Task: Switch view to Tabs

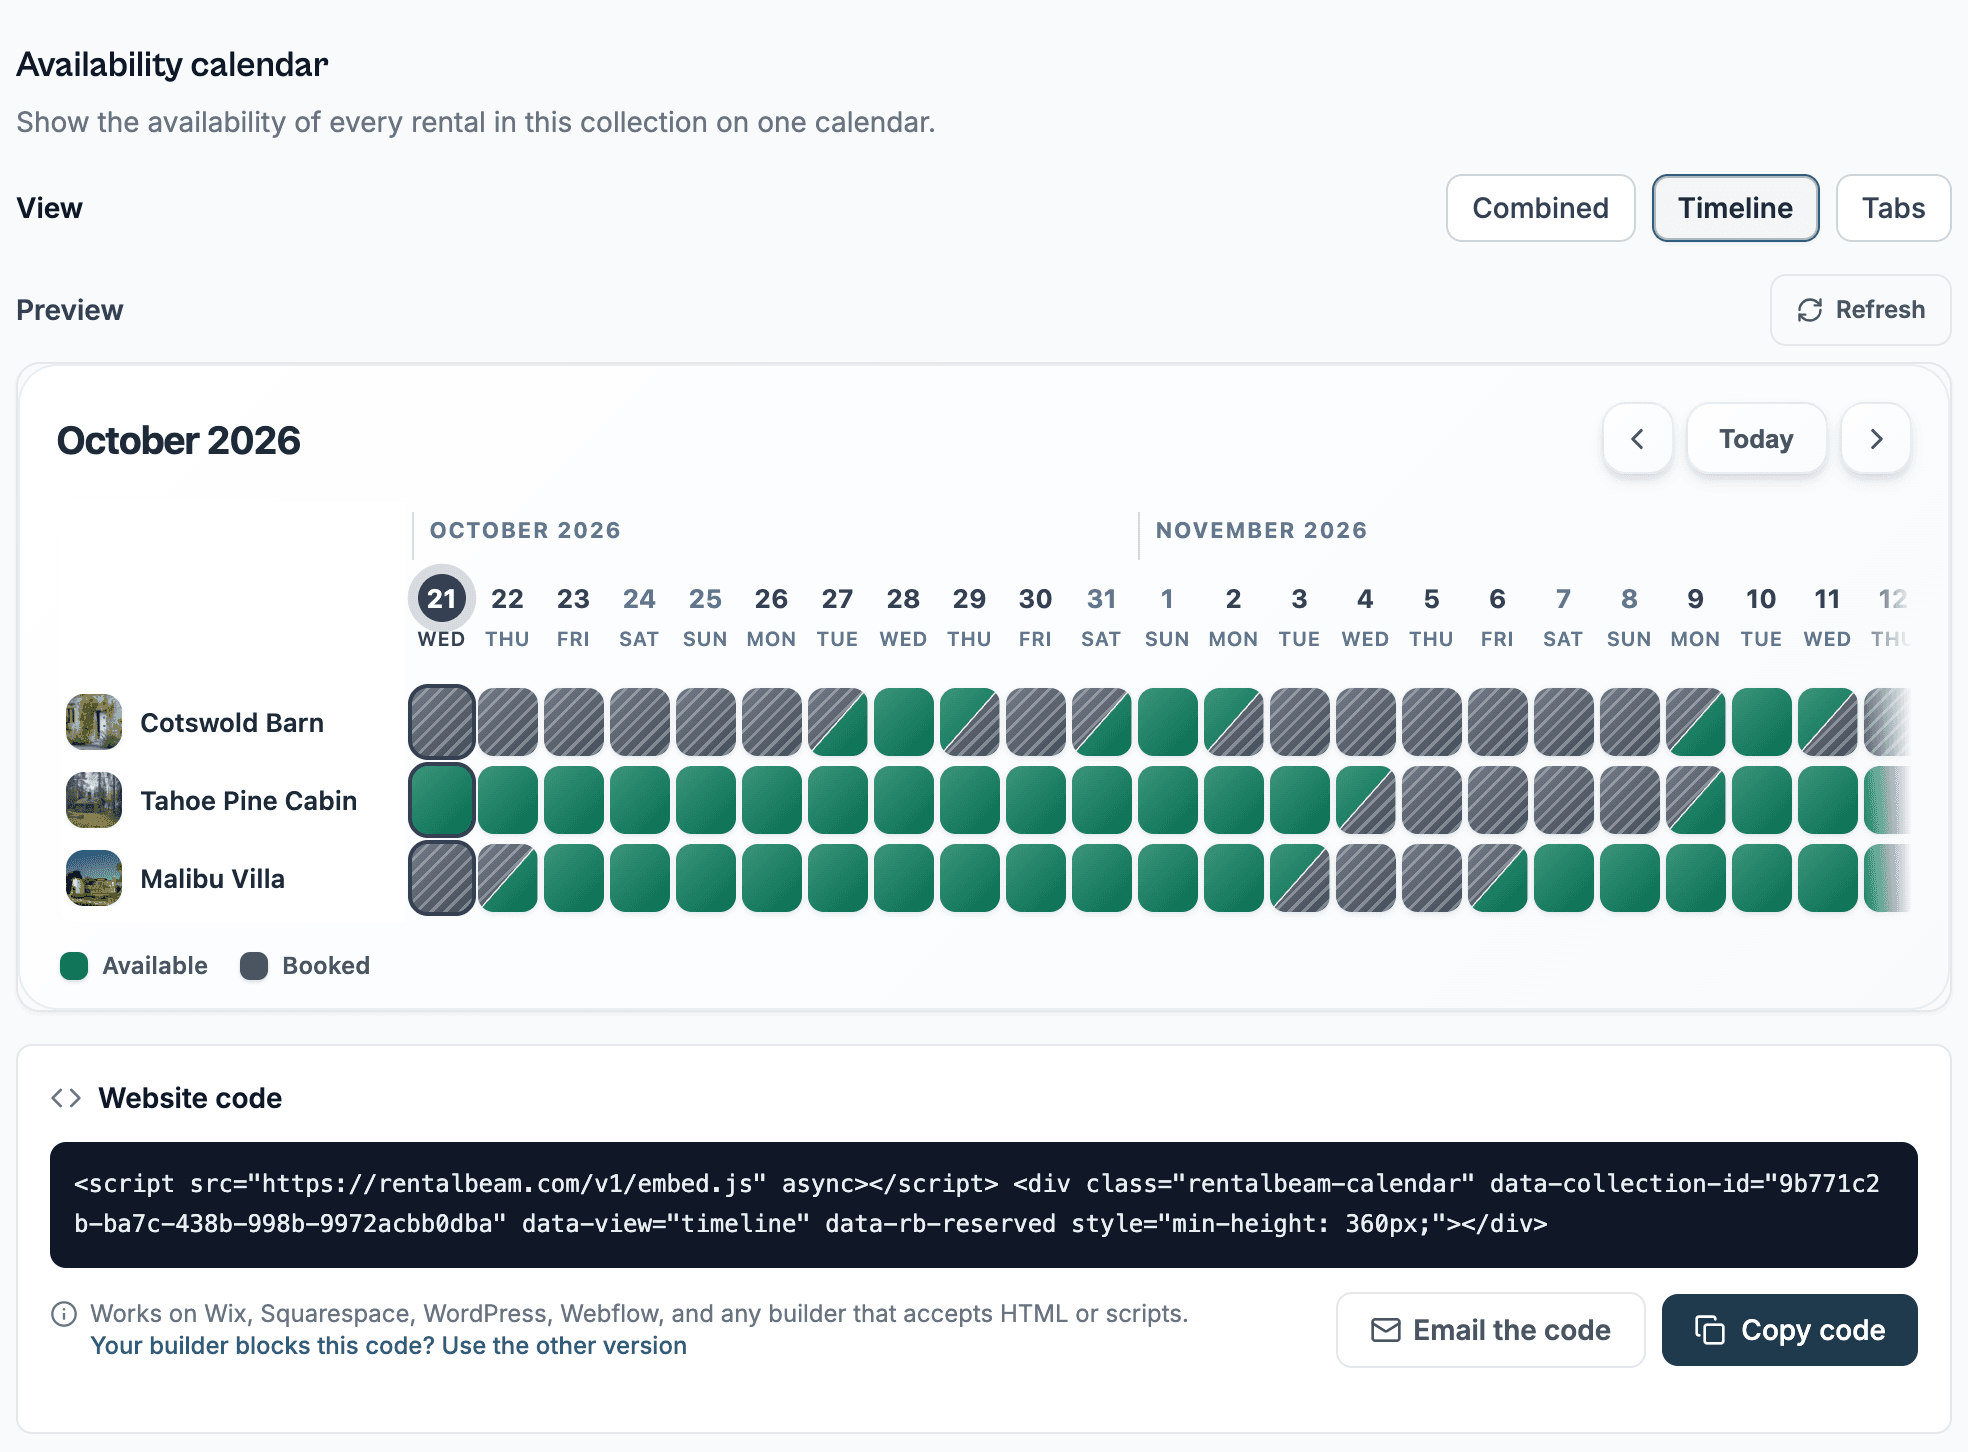Action: 1893,208
